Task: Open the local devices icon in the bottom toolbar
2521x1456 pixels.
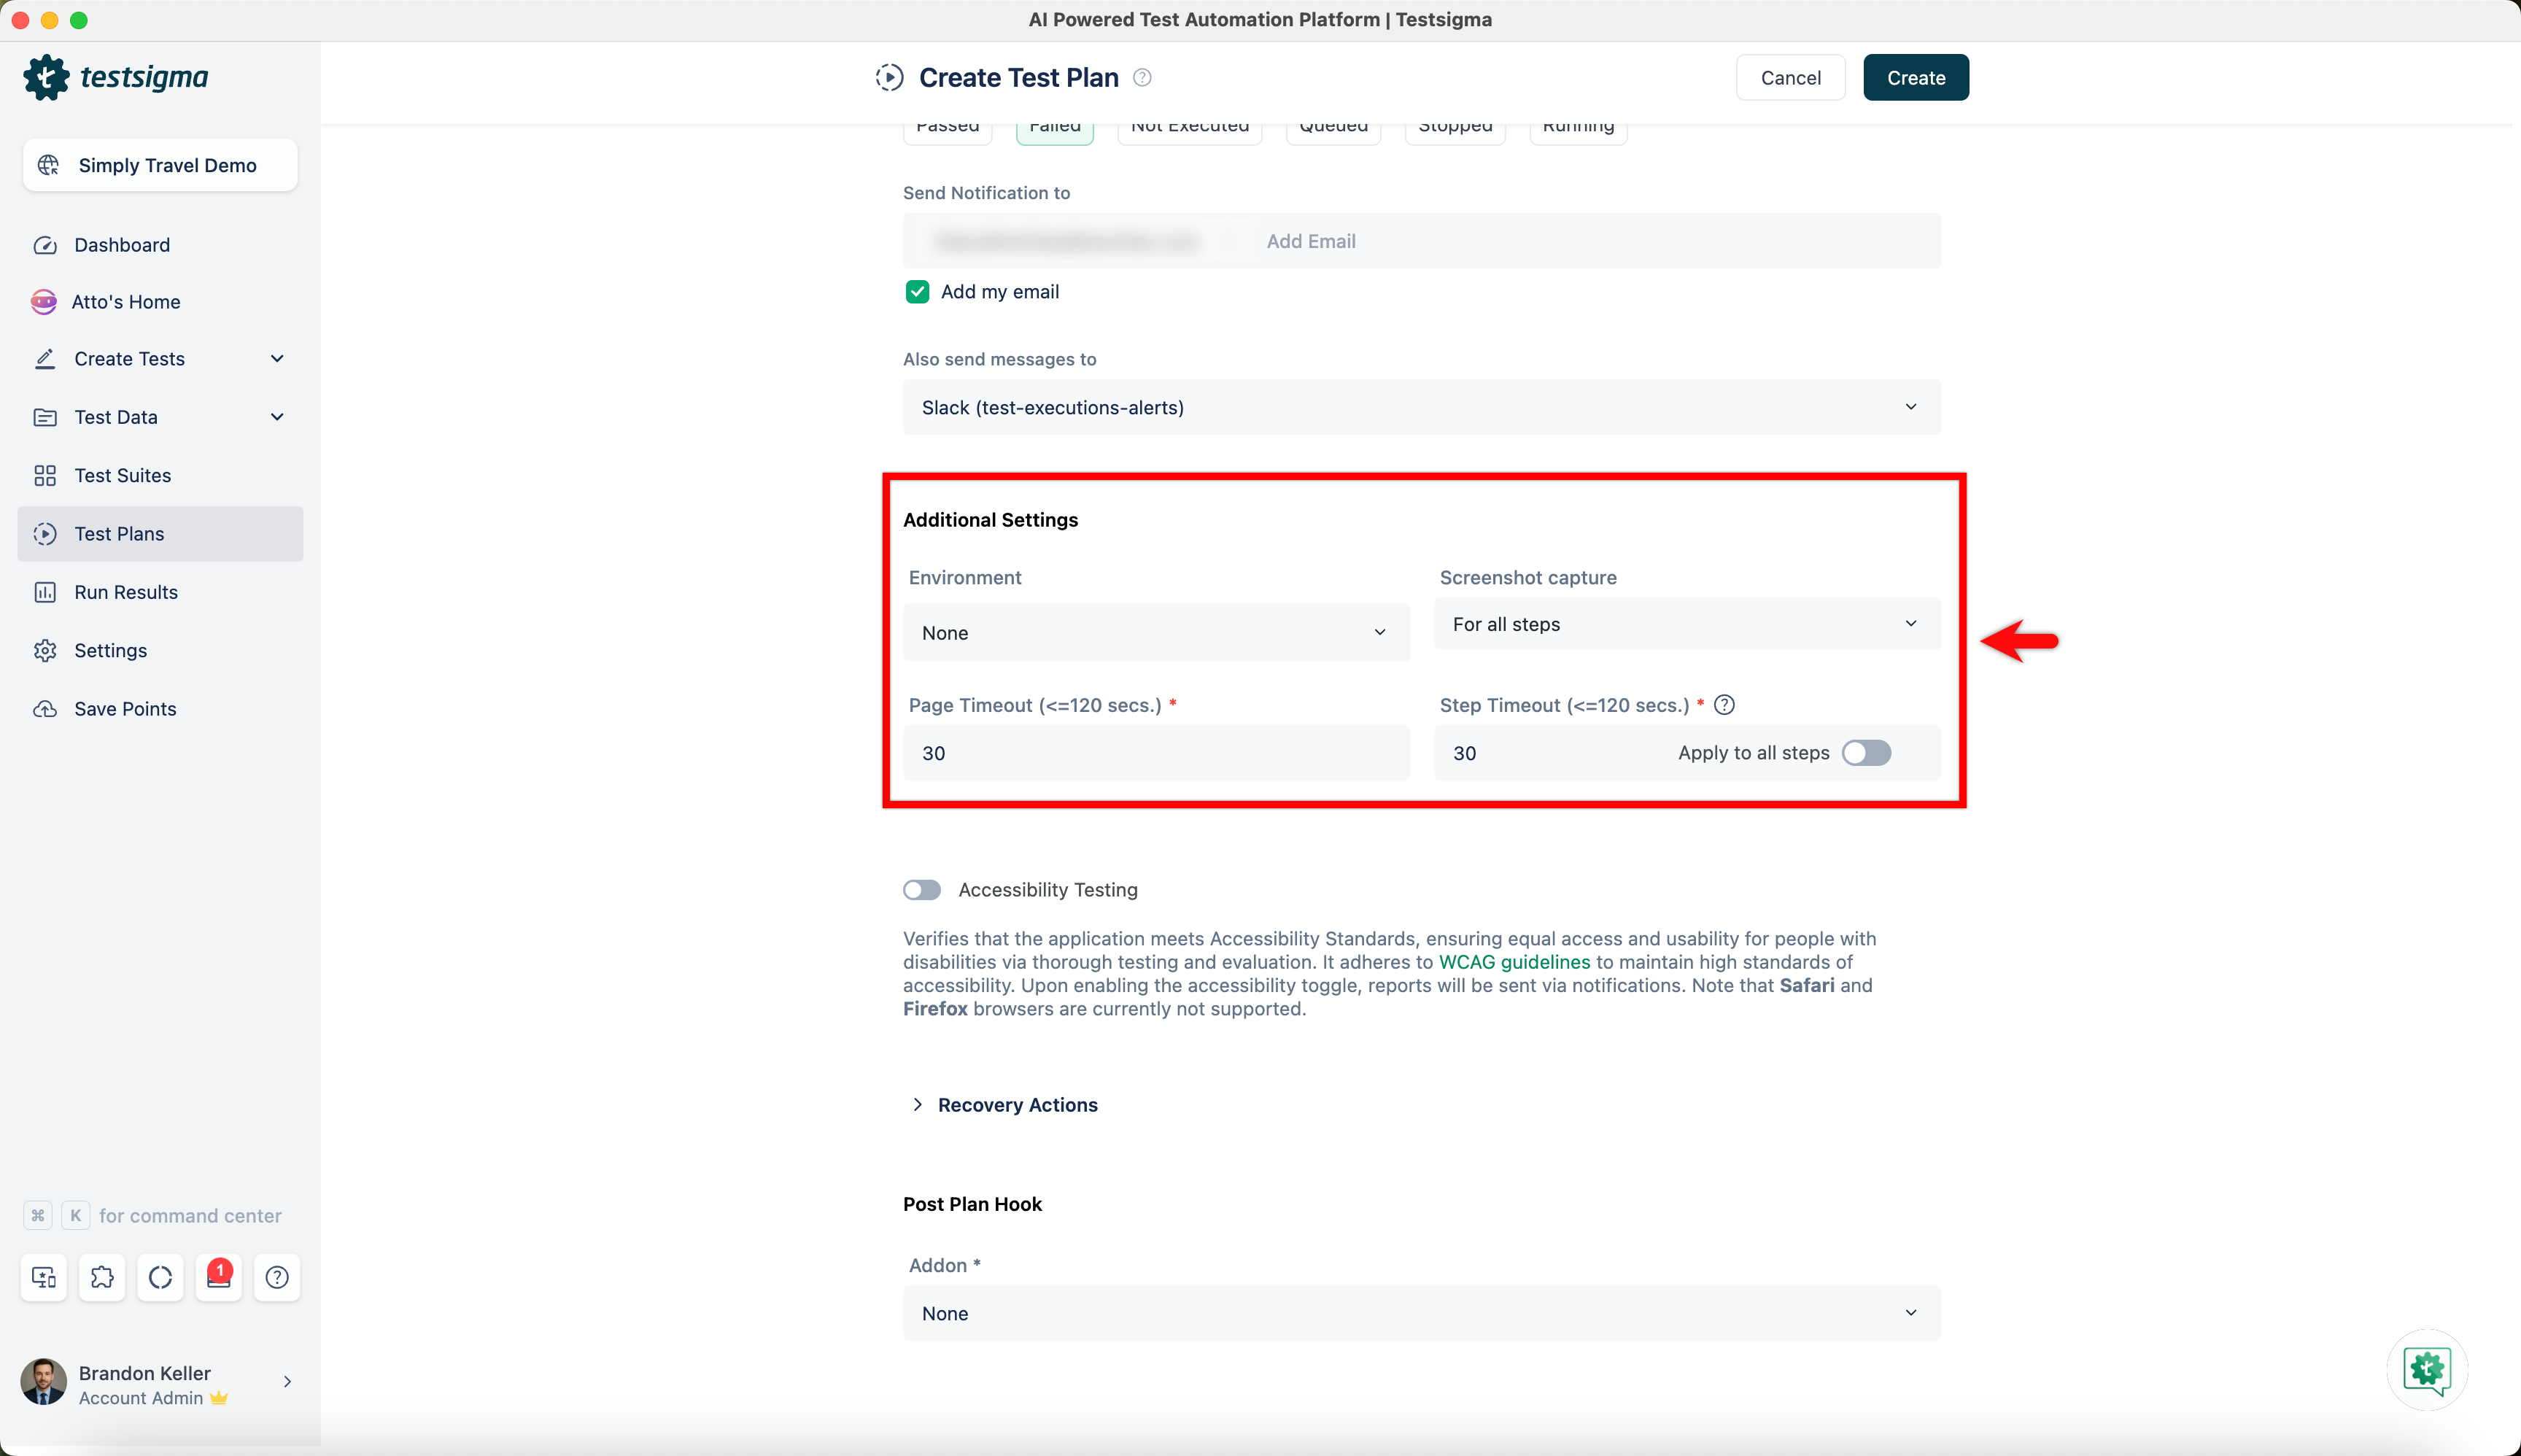Action: [x=44, y=1277]
